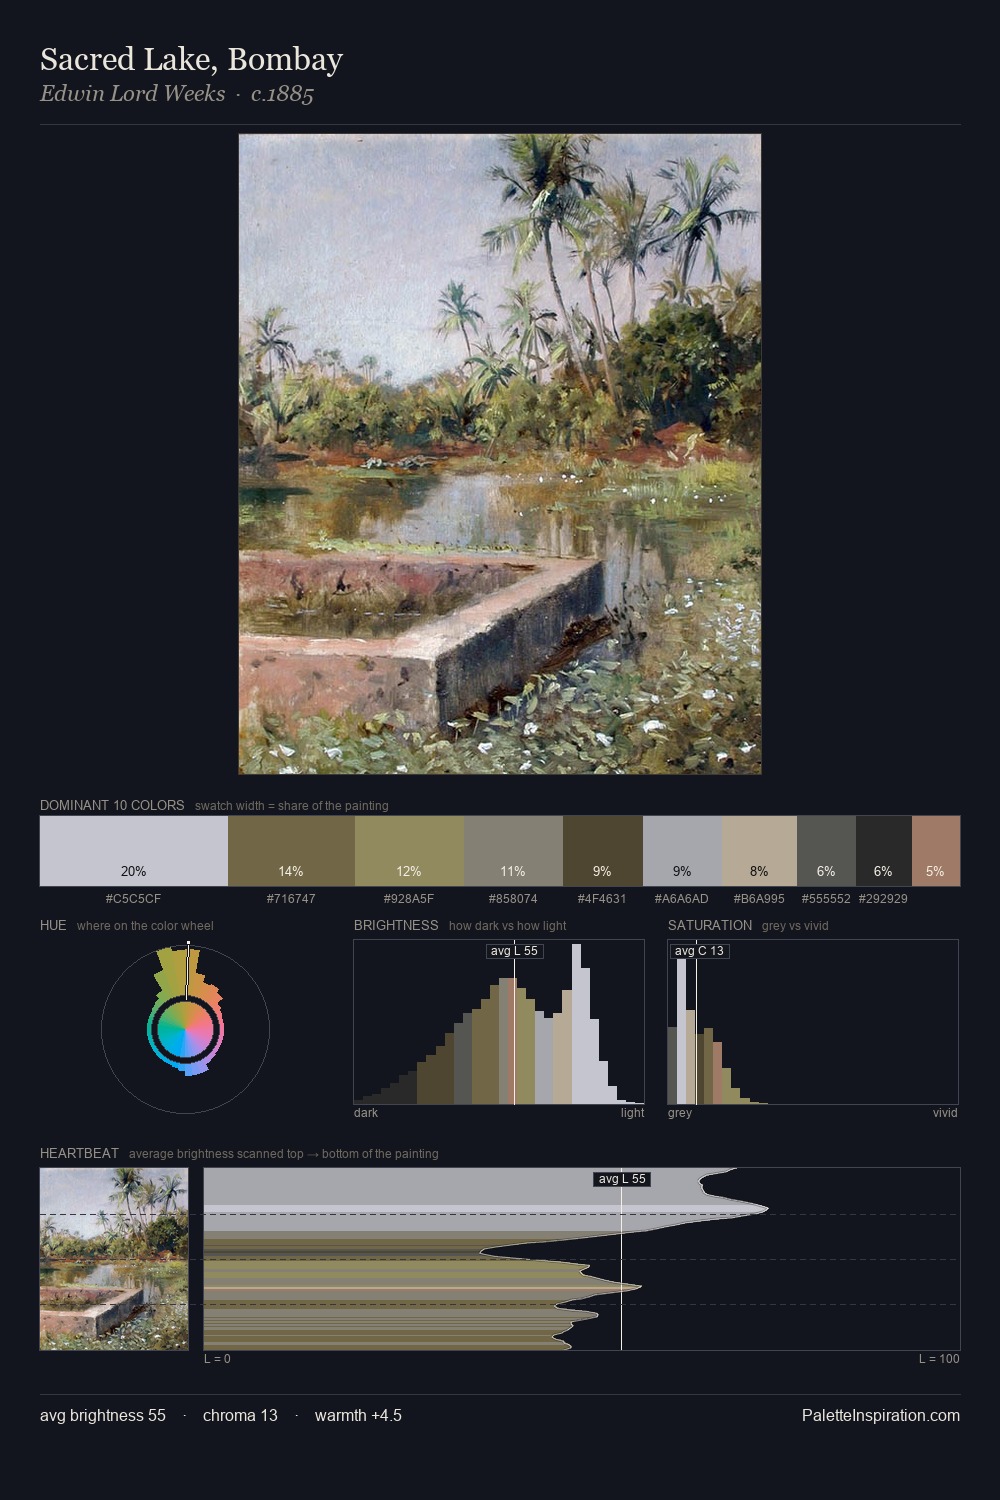Click the '#4F4631' hex code text
1000x1500 pixels.
point(602,898)
